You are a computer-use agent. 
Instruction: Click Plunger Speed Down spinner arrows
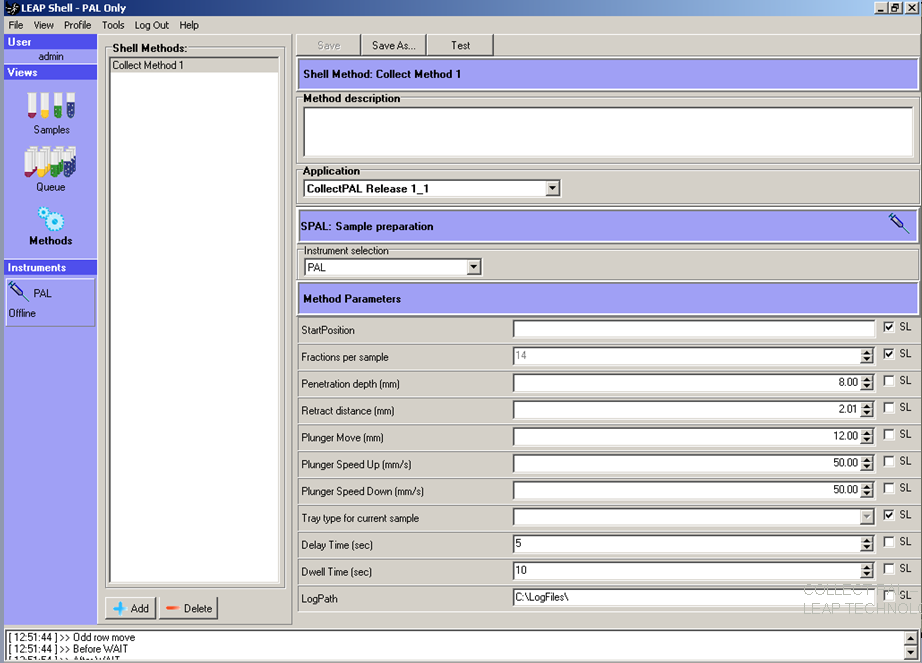pos(867,490)
